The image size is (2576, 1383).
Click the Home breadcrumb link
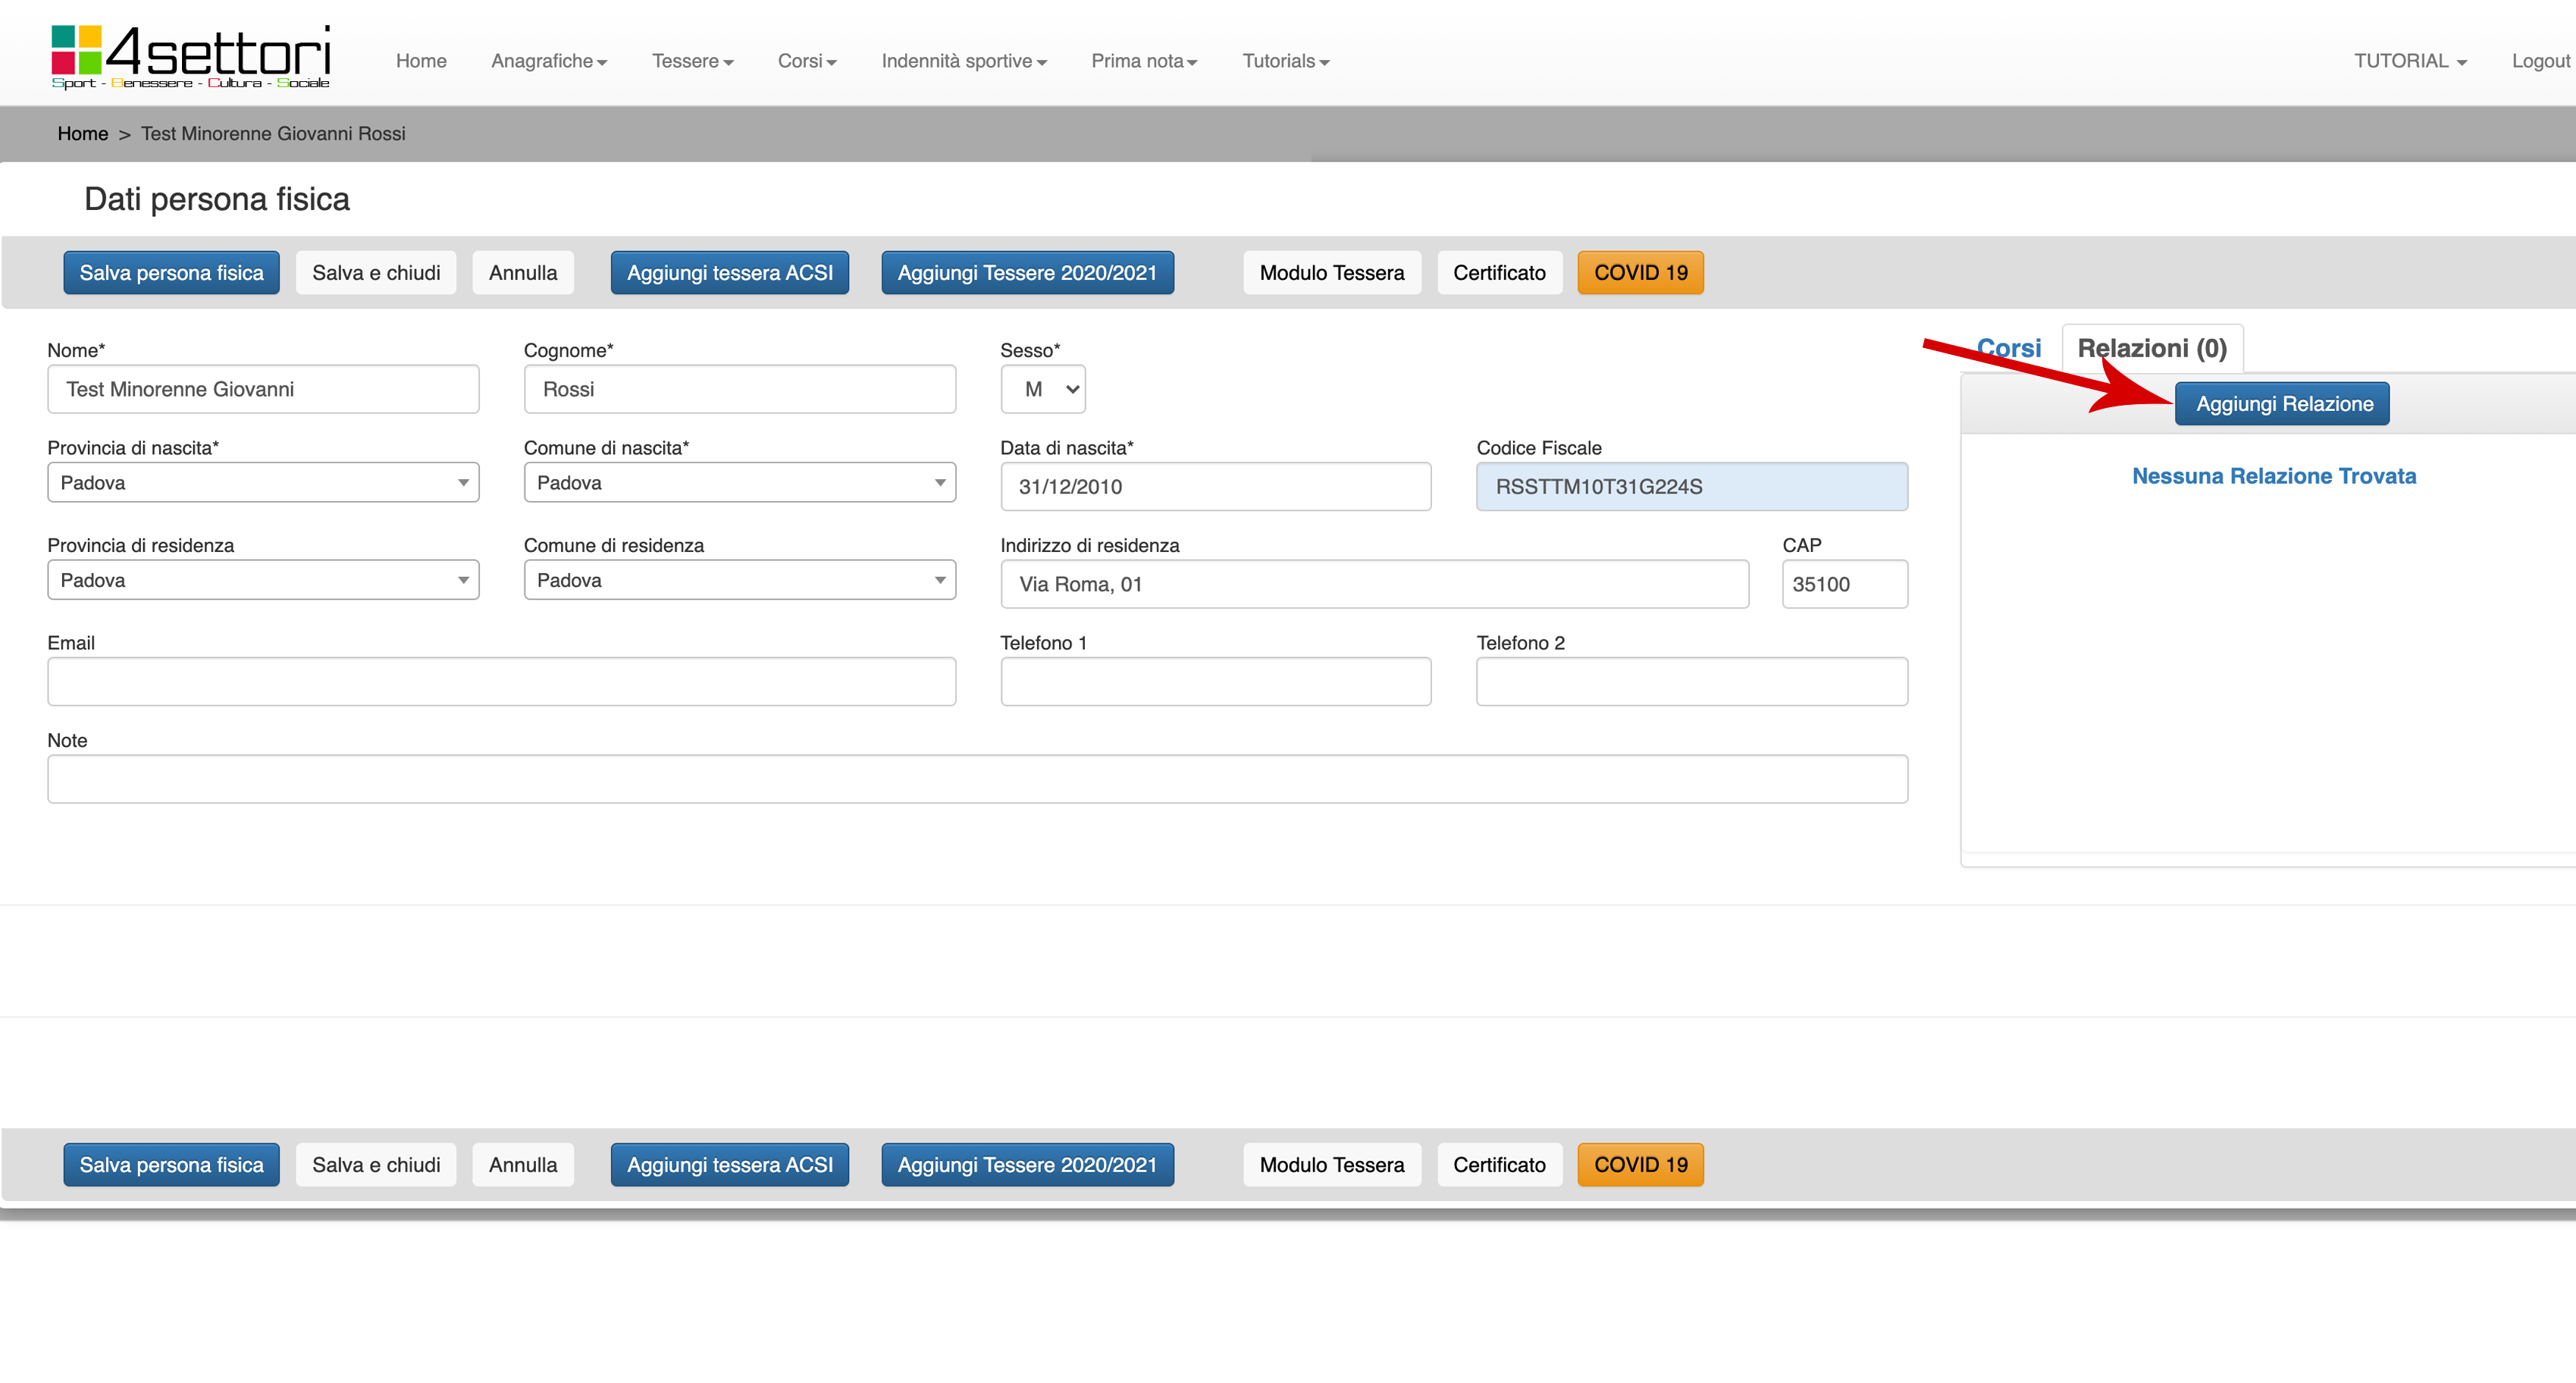[82, 133]
